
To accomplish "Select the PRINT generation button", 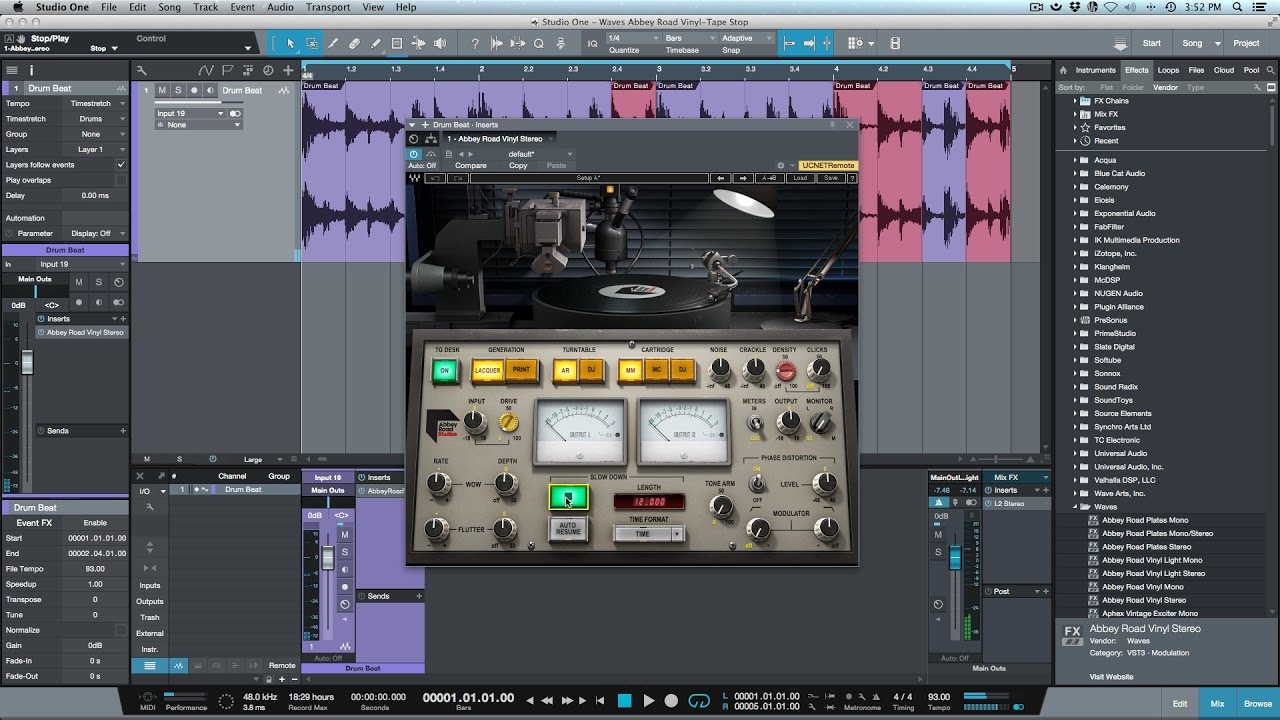I will 521,370.
